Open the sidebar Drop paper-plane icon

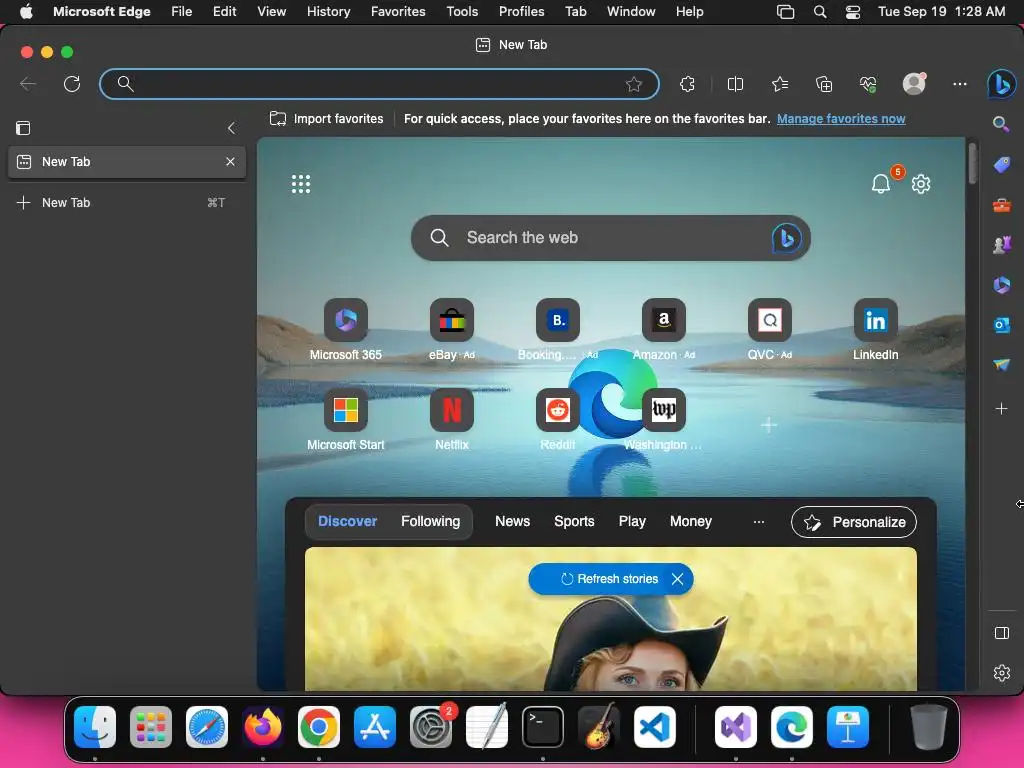(x=1001, y=364)
